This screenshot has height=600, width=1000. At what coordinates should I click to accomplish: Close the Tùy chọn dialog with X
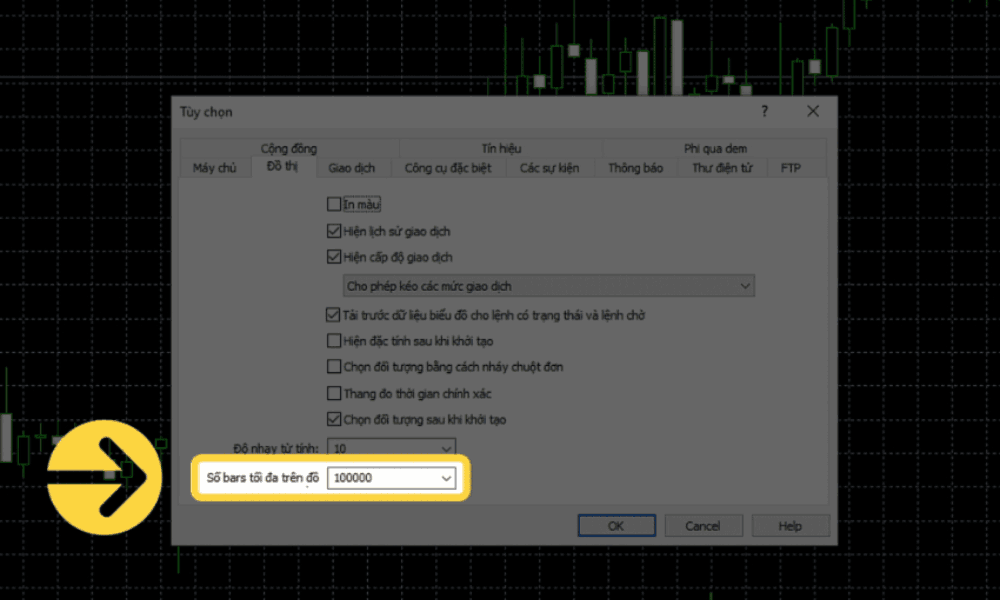[x=812, y=112]
